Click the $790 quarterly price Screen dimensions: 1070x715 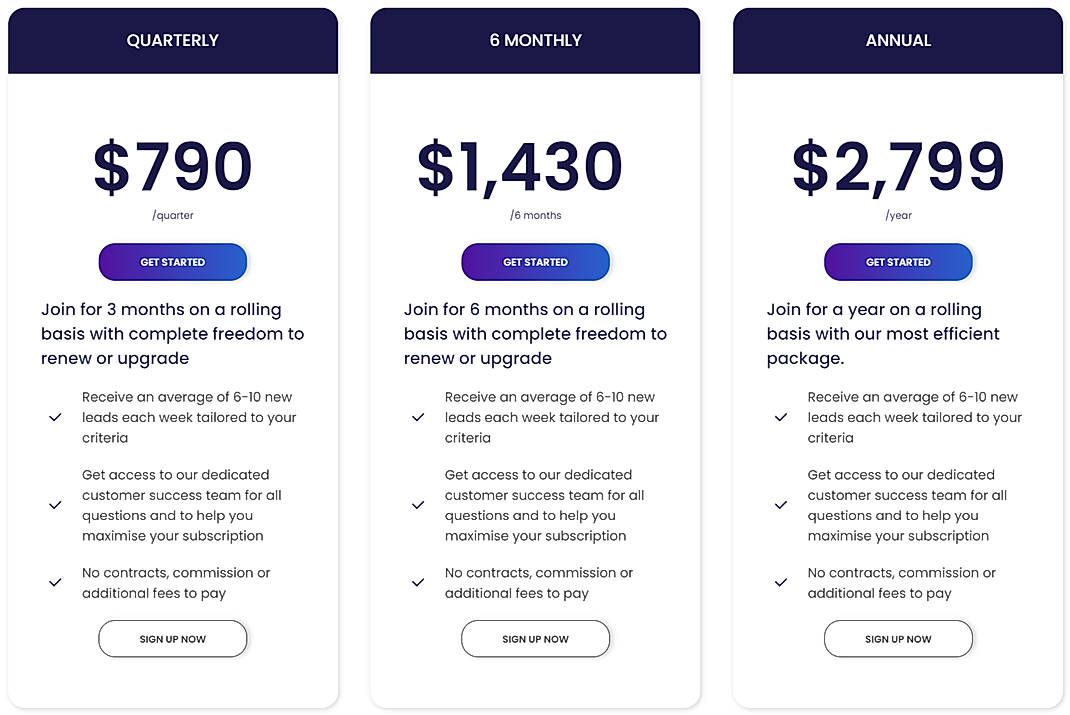click(172, 165)
